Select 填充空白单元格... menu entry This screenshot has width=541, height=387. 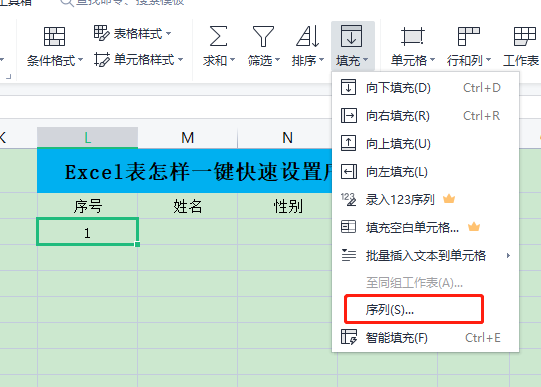click(x=425, y=227)
